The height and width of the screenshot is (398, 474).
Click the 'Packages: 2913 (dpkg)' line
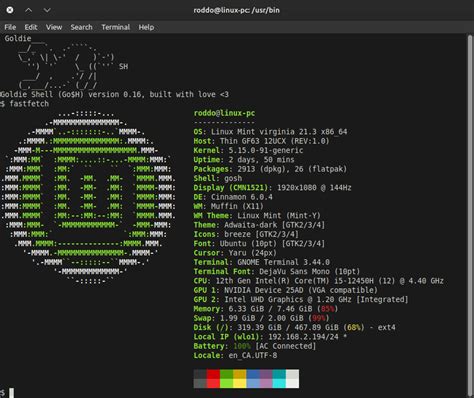click(270, 169)
